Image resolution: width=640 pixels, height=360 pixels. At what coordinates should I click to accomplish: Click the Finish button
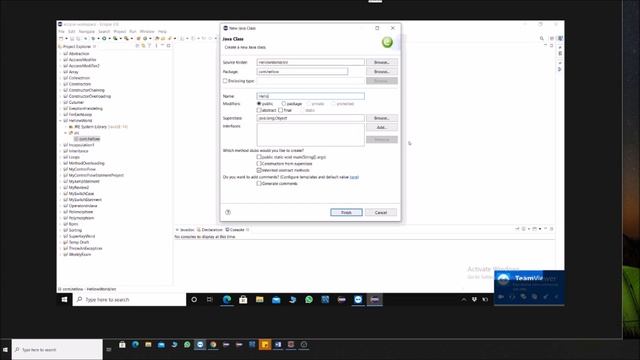tap(346, 212)
